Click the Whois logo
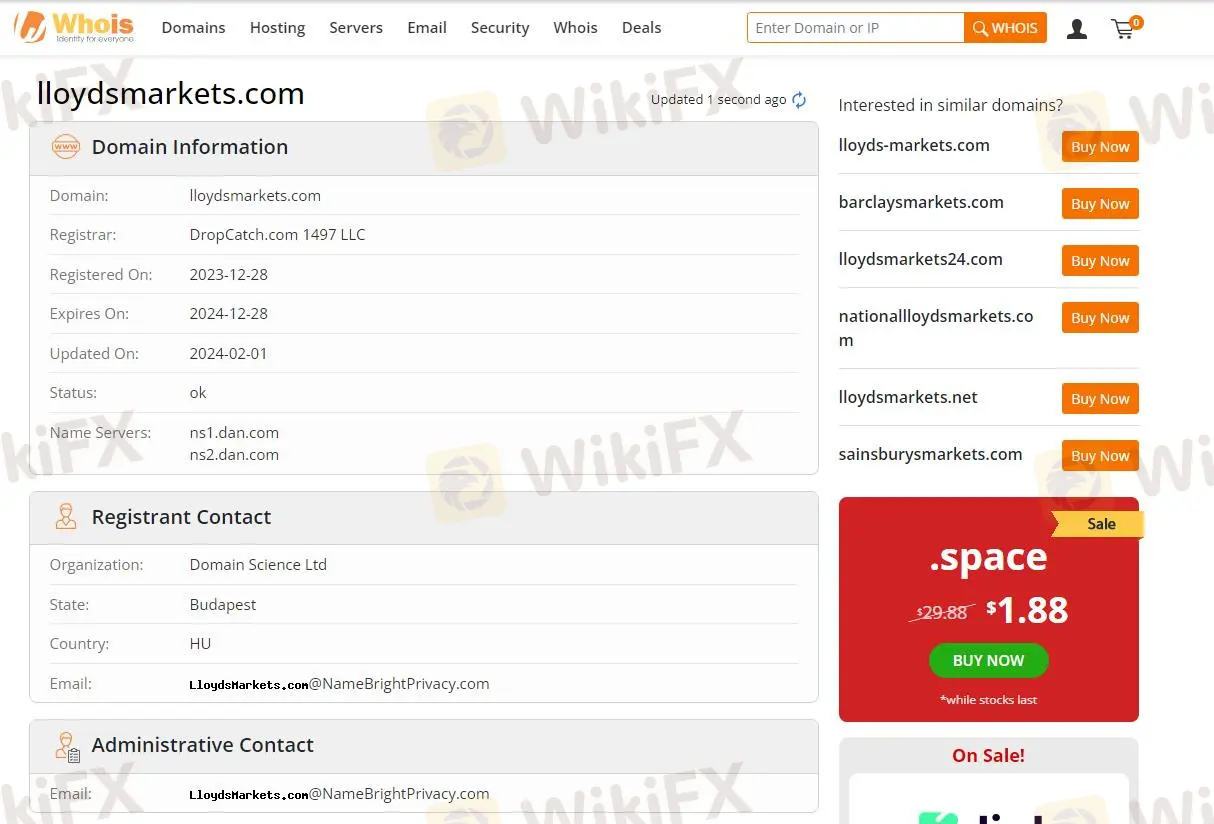Viewport: 1214px width, 824px height. pos(74,27)
